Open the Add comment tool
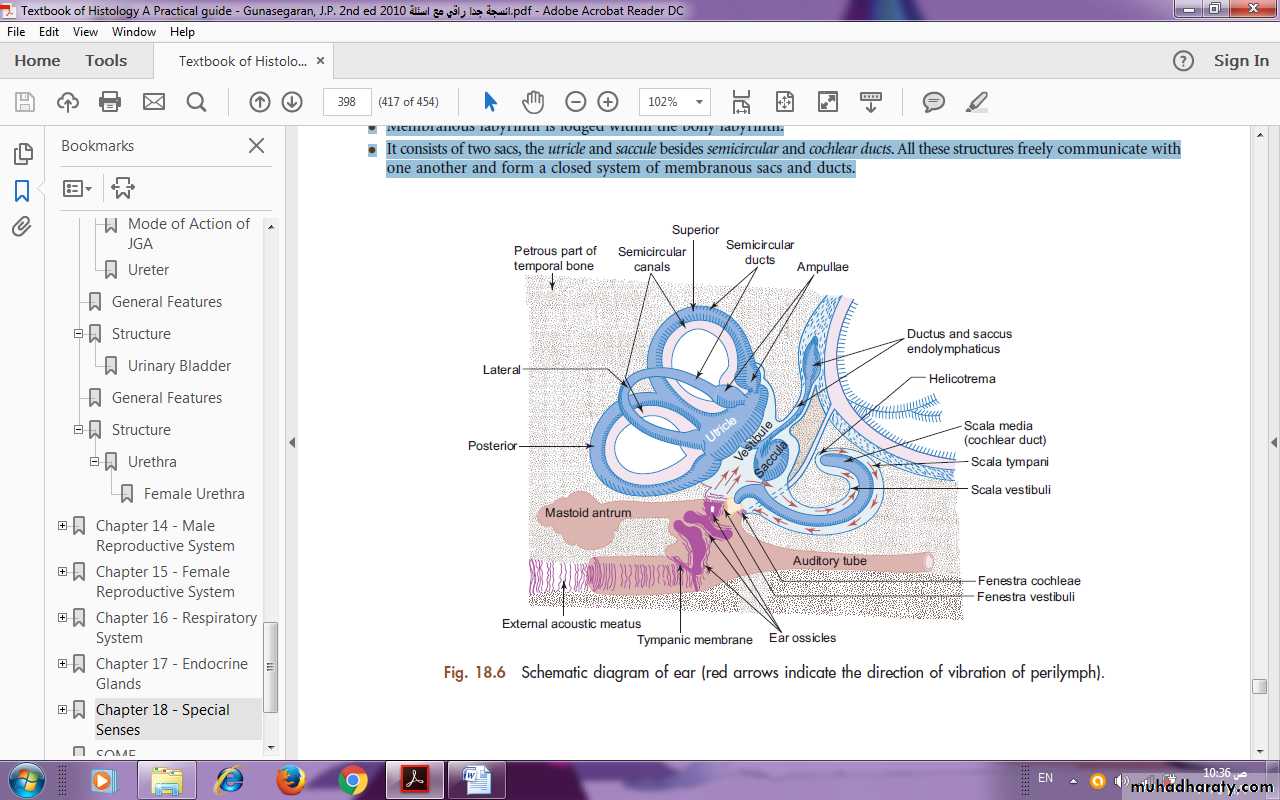1280x800 pixels. coord(934,101)
